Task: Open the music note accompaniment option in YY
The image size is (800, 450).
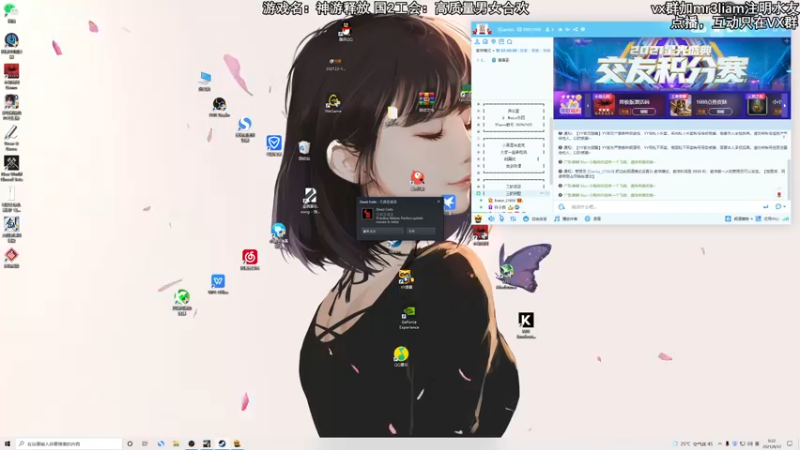Action: click(x=565, y=218)
